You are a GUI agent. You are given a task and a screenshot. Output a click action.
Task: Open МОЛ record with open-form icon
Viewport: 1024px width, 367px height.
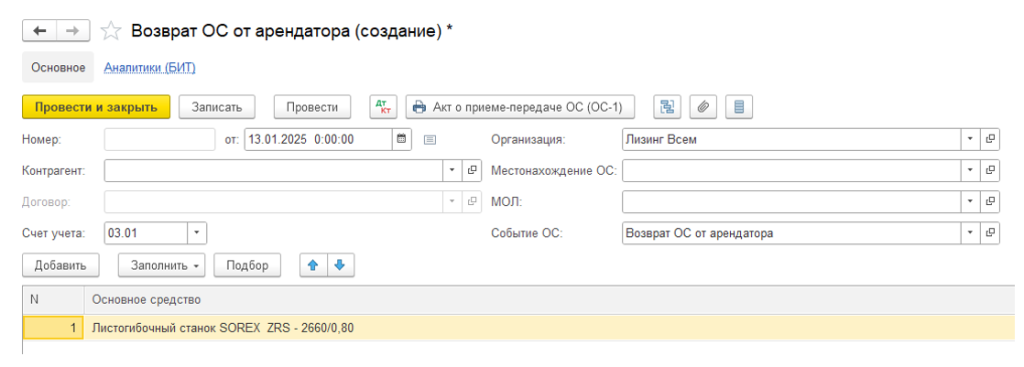[x=990, y=201]
